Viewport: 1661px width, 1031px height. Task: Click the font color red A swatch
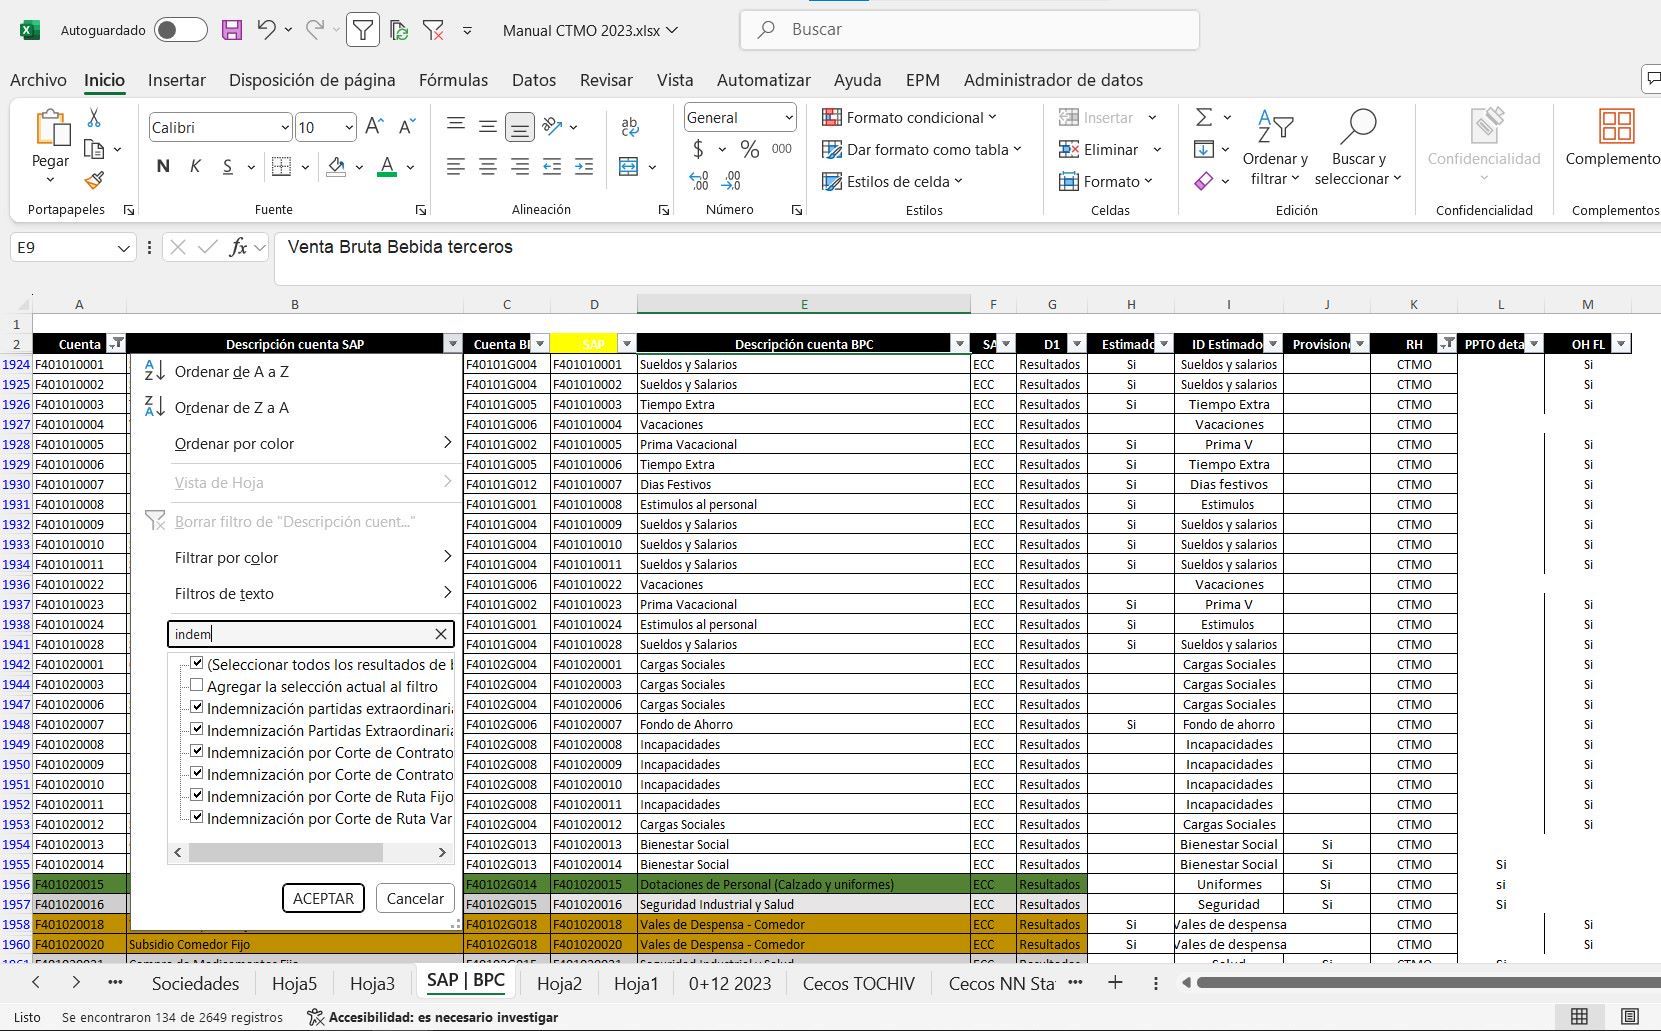tap(387, 167)
